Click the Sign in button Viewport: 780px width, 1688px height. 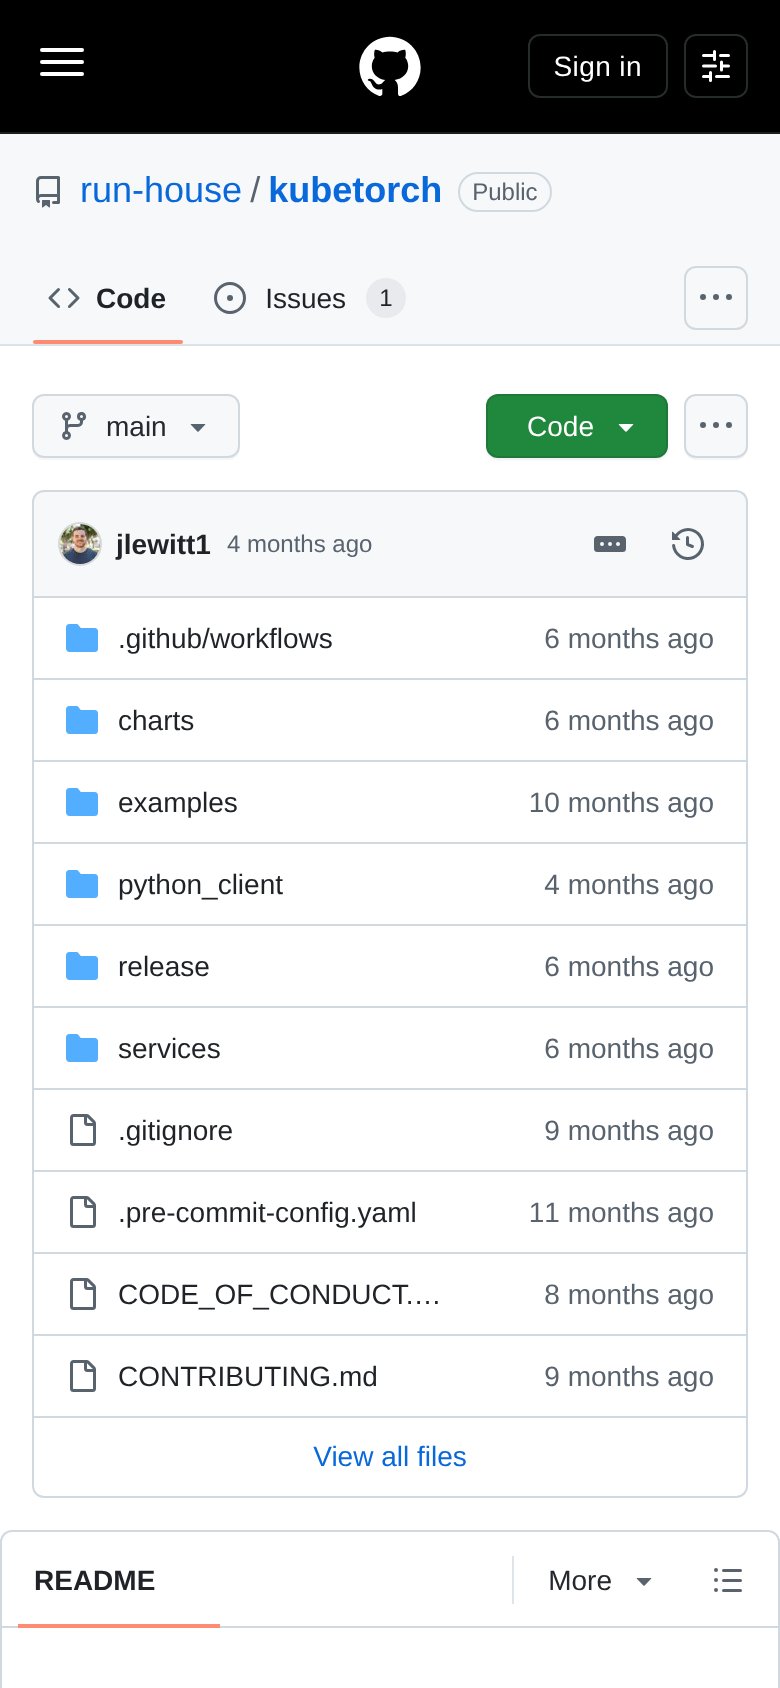coord(598,66)
